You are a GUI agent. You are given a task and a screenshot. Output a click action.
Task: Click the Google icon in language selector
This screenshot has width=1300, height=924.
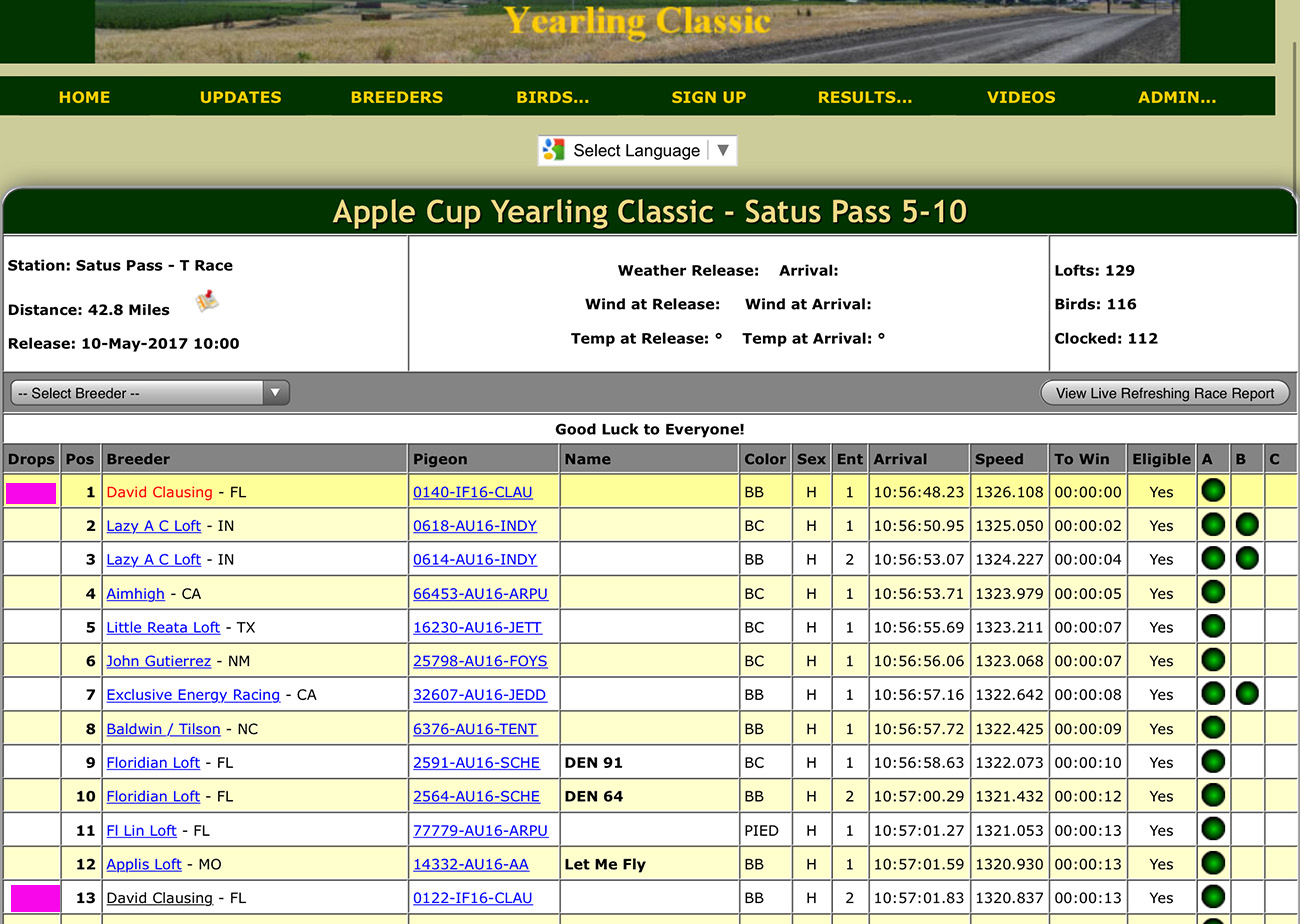pyautogui.click(x=553, y=151)
